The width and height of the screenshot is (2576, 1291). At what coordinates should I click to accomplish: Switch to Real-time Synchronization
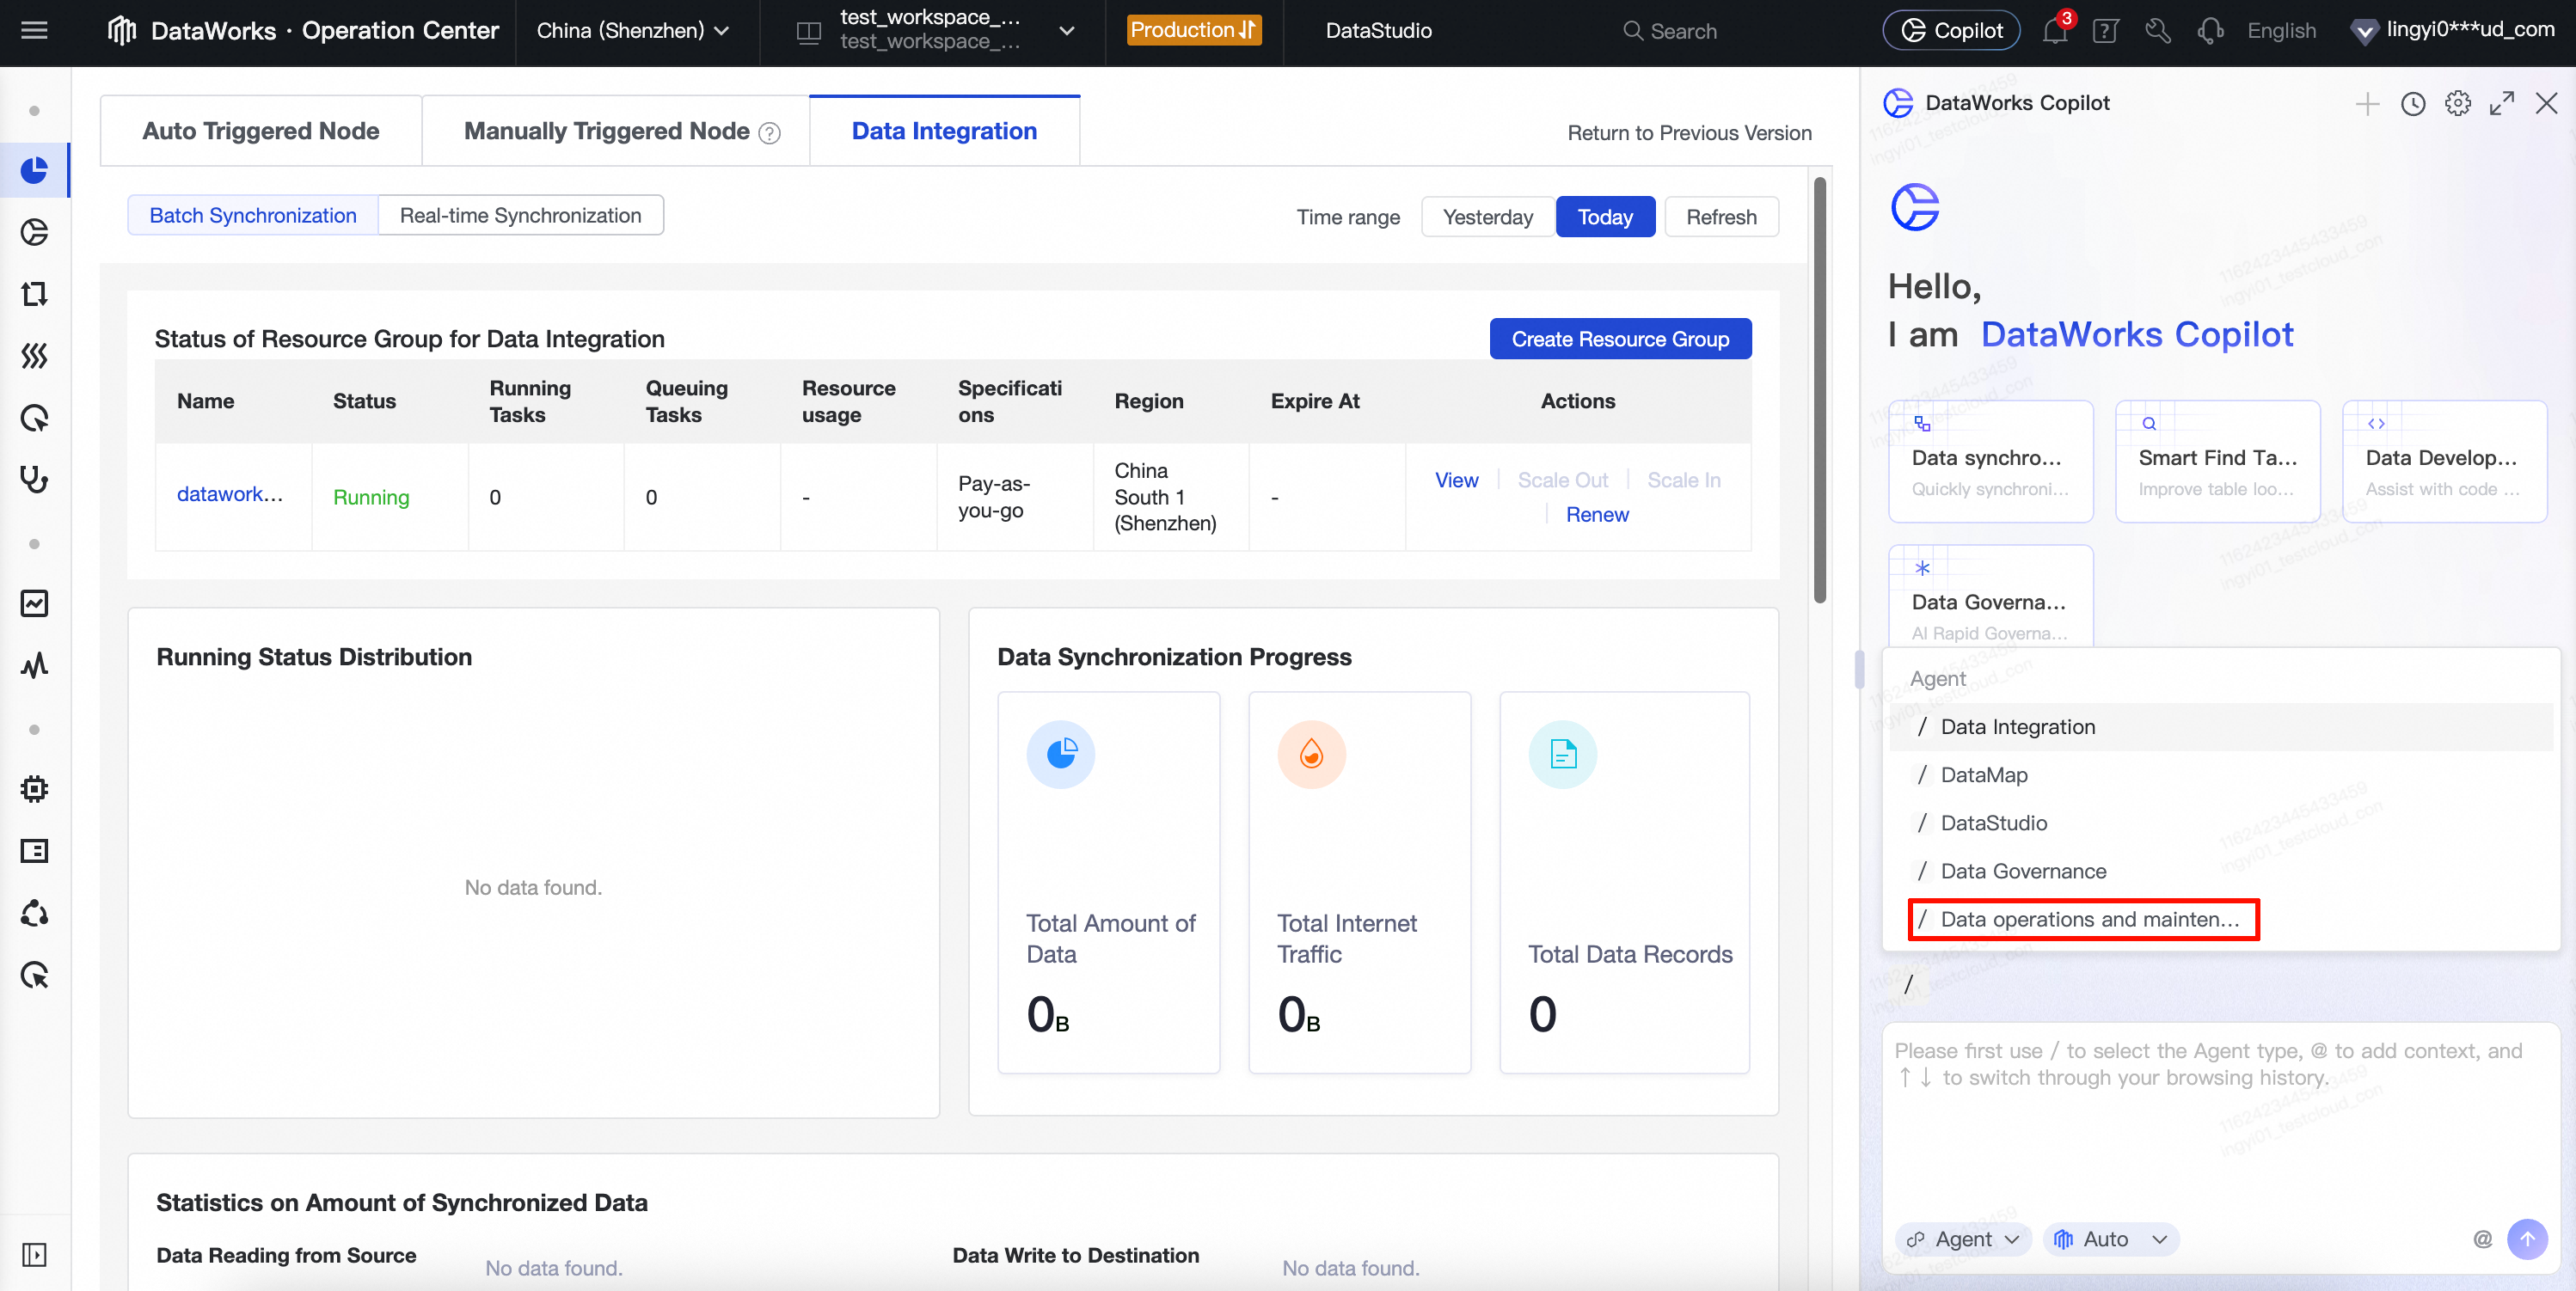(520, 215)
